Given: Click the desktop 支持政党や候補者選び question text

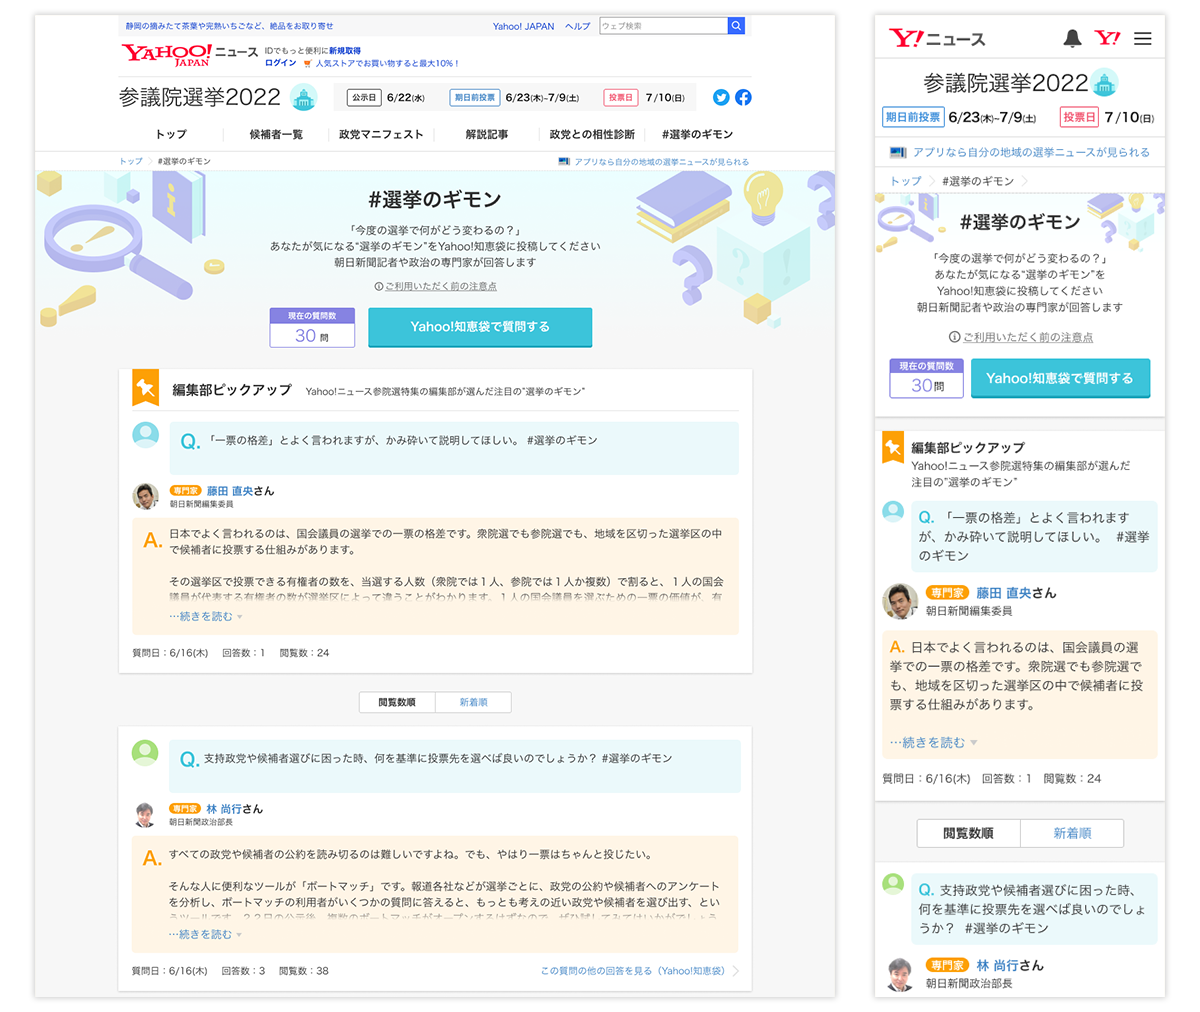Looking at the screenshot, I should point(438,758).
